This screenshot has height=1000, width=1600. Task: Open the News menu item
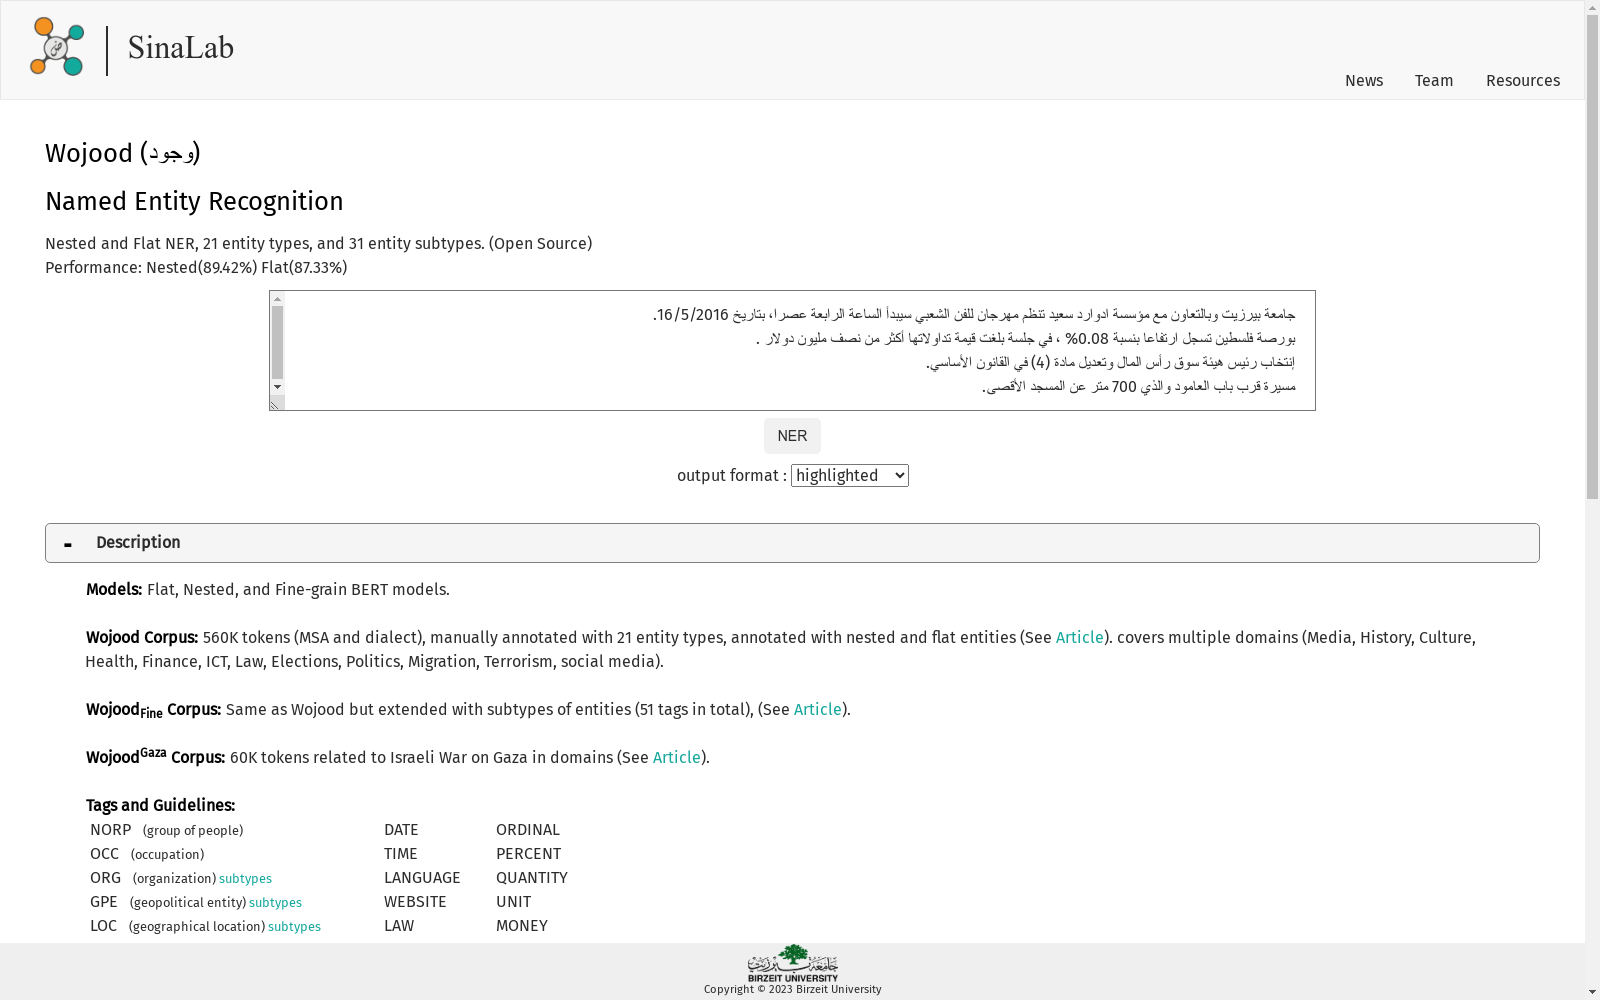point(1364,81)
